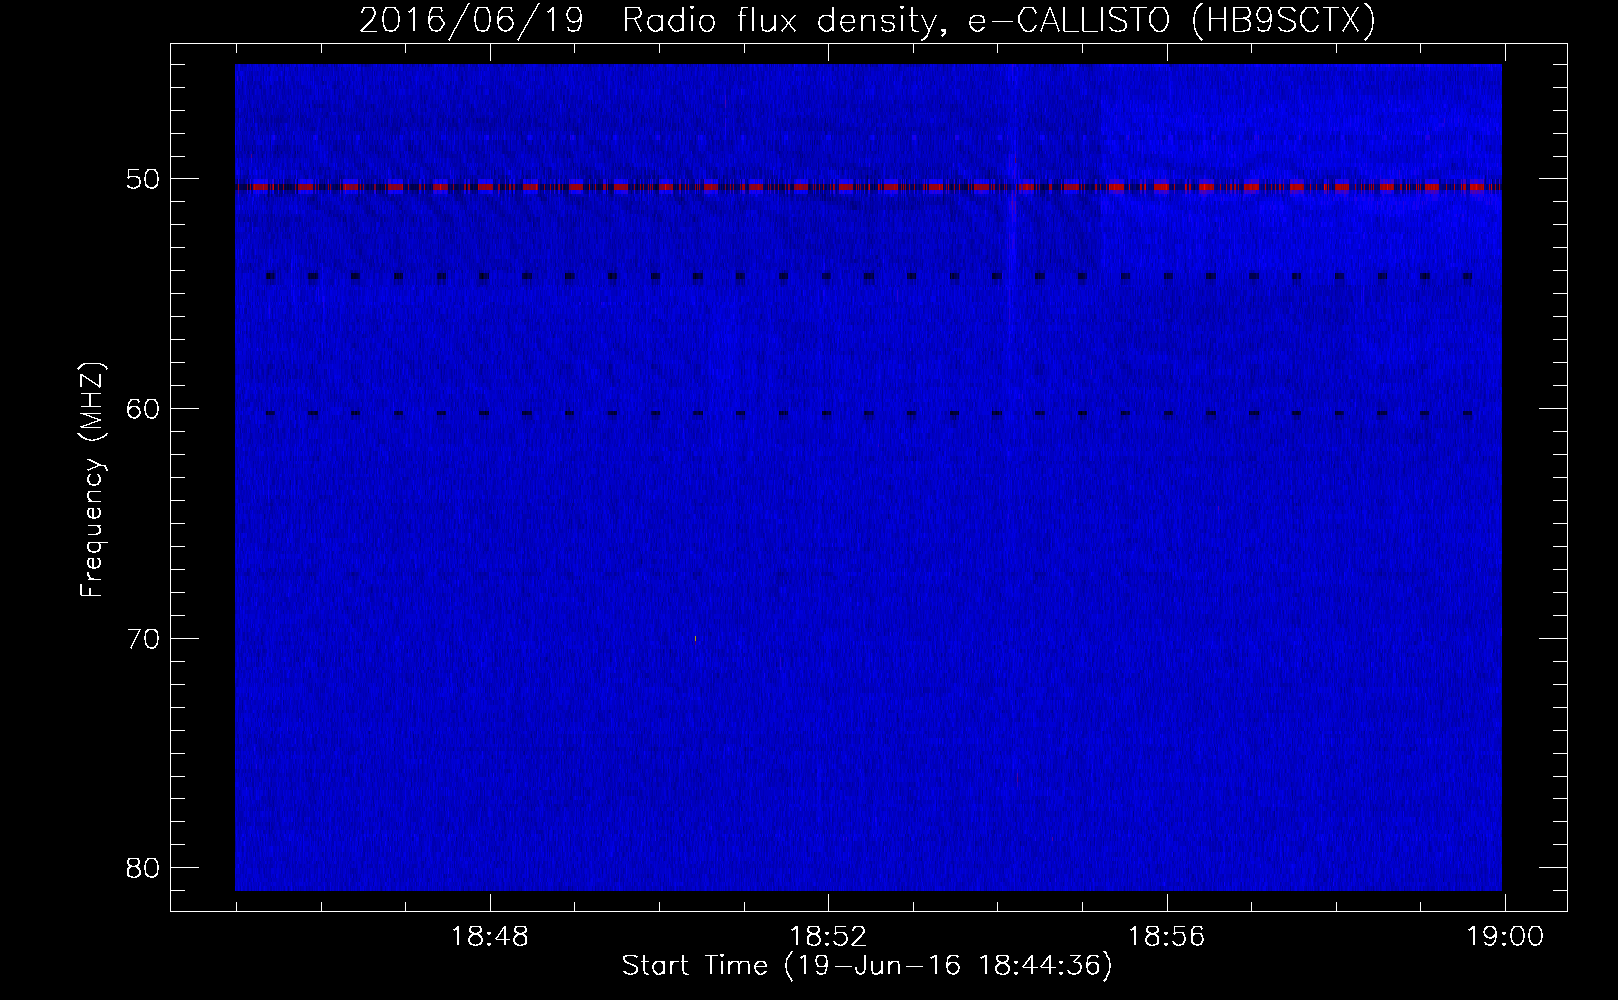
Task: Click the plot title 'Radio flux density, e-CALLISTO (HB9SCTX)'
Action: point(999,20)
